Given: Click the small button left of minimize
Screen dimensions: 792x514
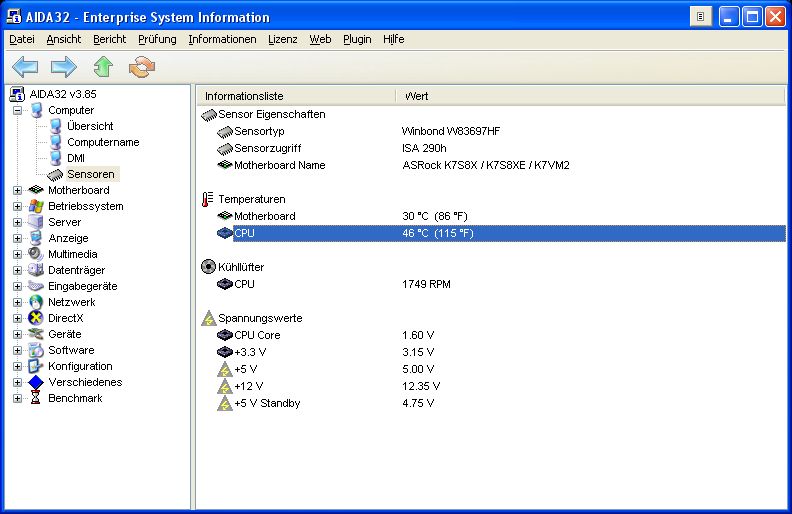Looking at the screenshot, I should click(x=701, y=17).
